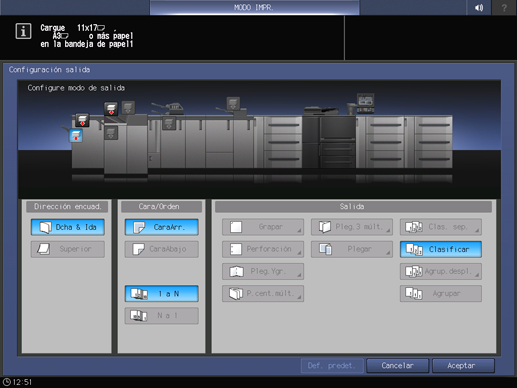Screen dimensions: 517x388
Task: Select the output tray icon above the folding unit
Action: tap(233, 103)
